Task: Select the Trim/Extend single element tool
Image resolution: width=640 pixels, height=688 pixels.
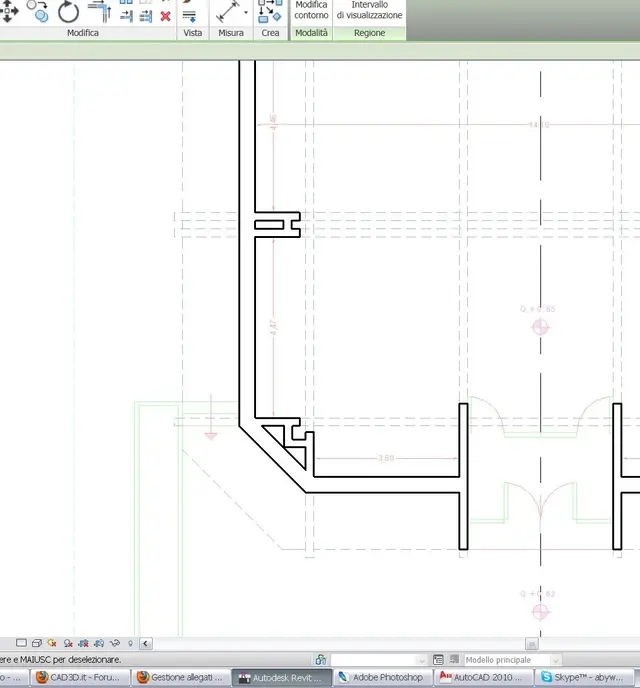Action: pyautogui.click(x=126, y=17)
